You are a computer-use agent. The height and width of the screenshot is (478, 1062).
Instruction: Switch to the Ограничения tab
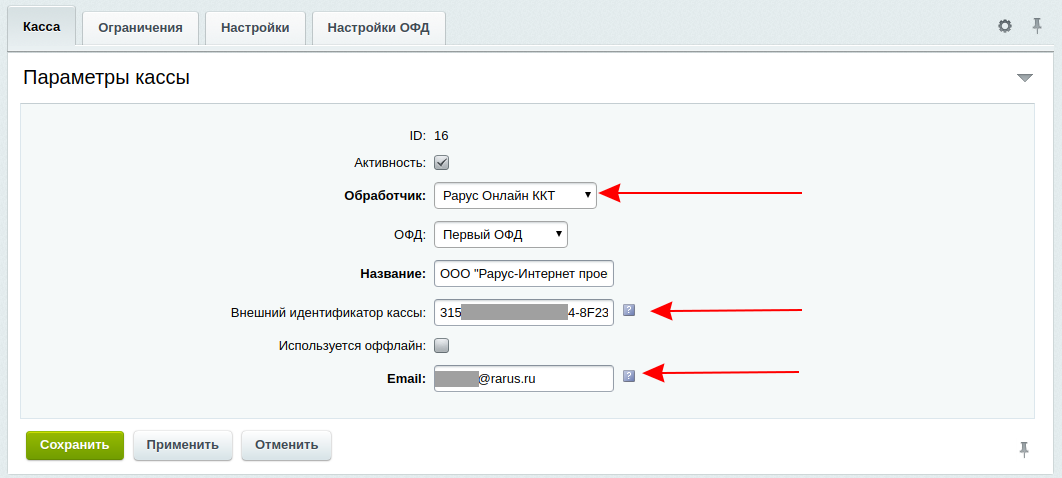coord(140,28)
